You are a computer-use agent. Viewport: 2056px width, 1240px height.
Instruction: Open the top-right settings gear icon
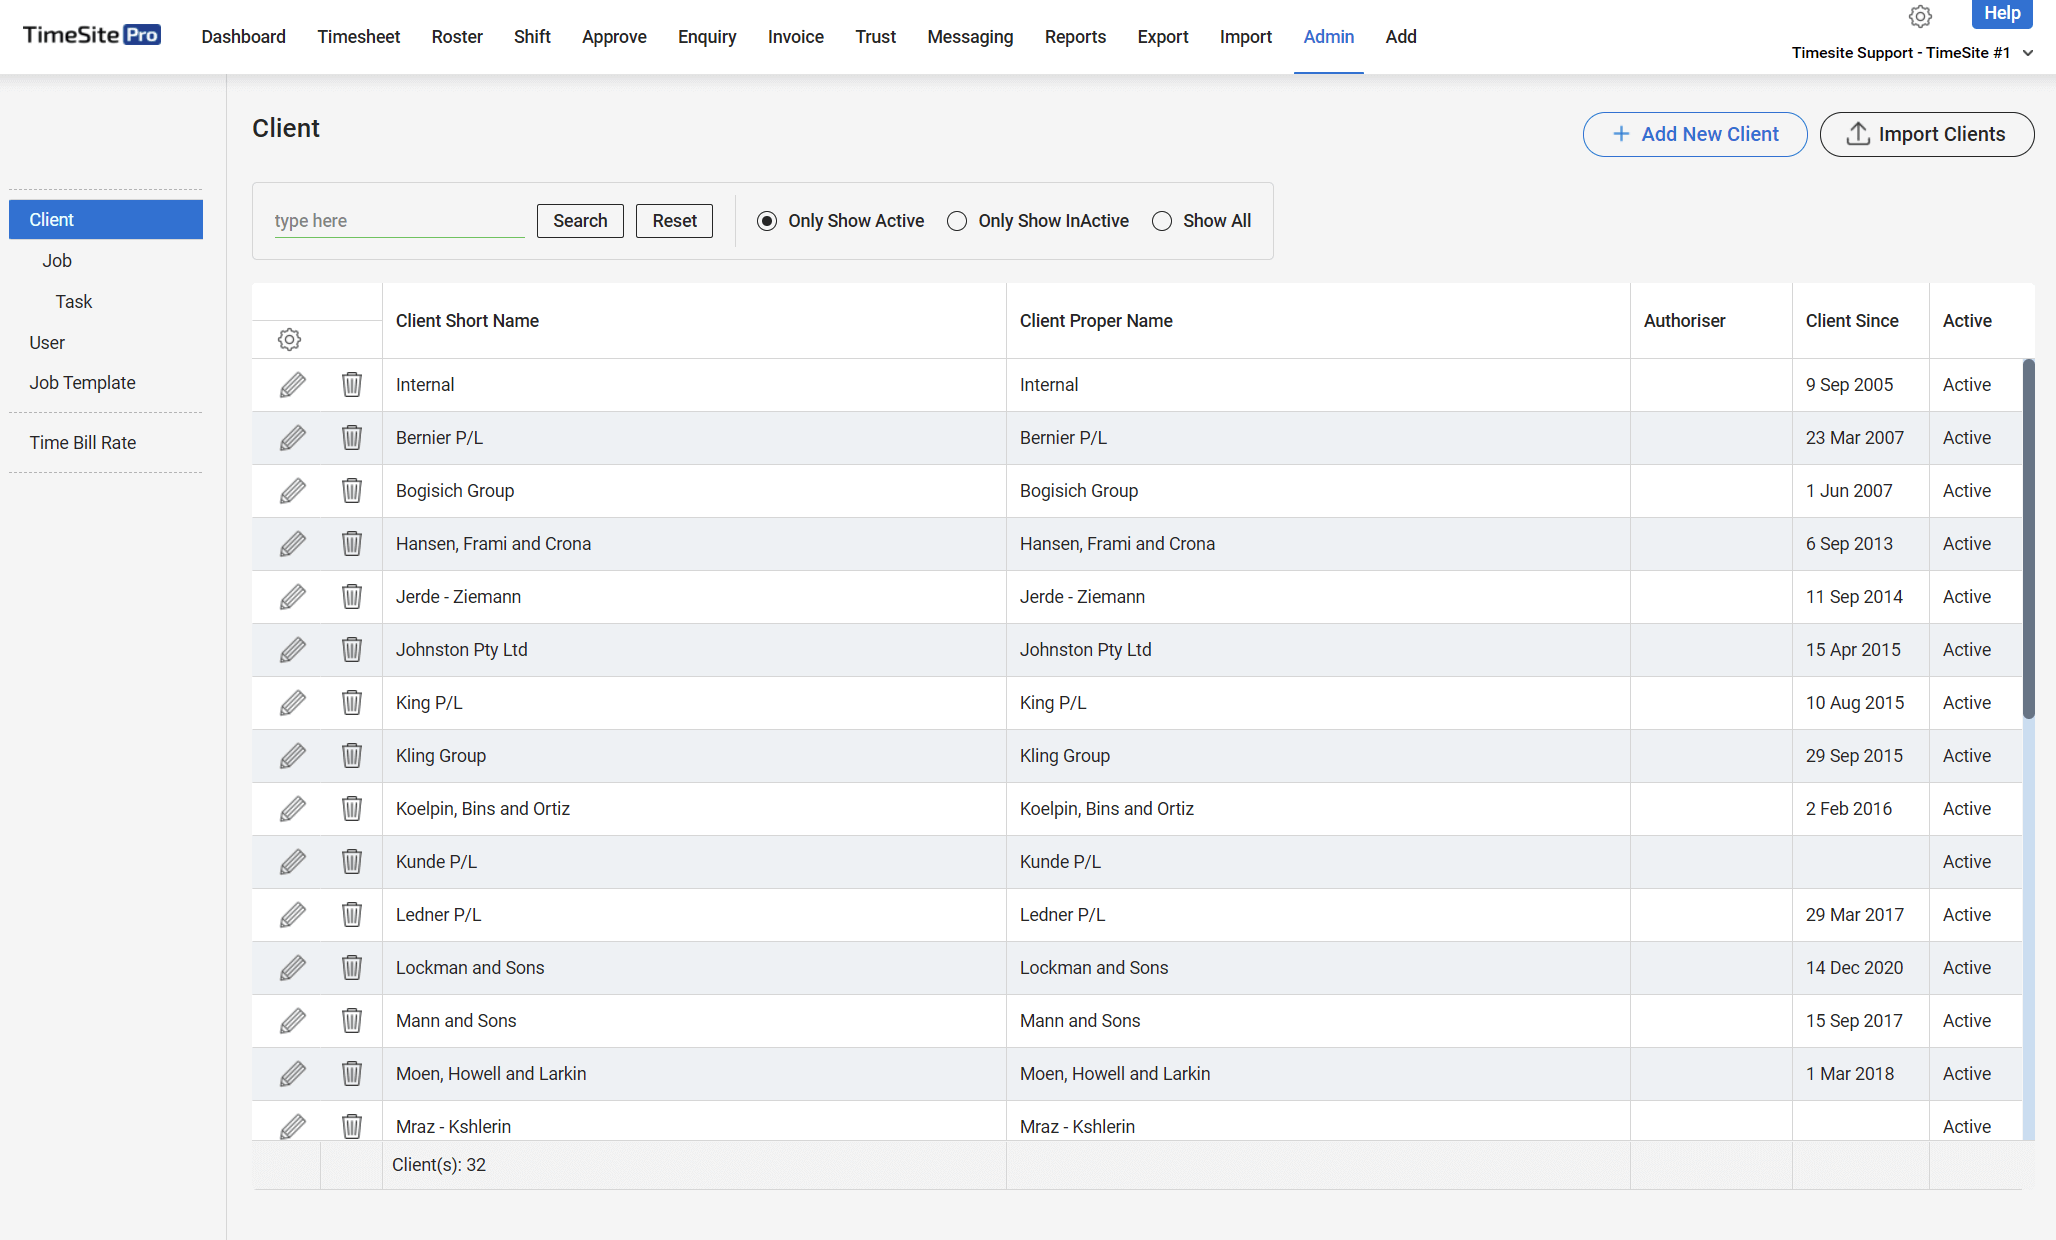1920,17
